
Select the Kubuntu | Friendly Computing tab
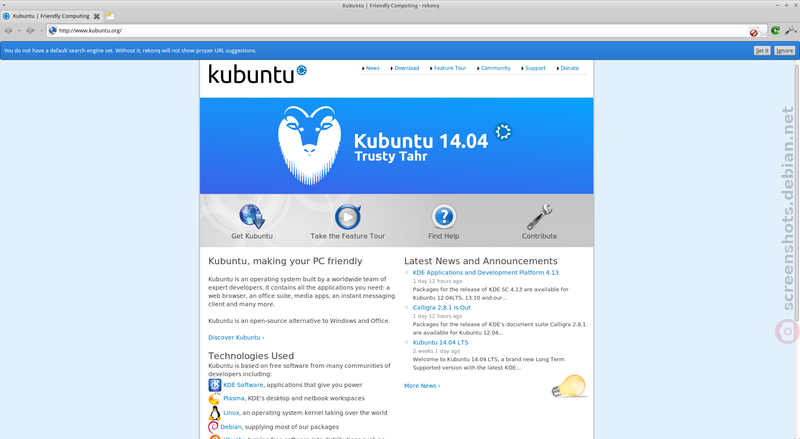click(x=51, y=16)
